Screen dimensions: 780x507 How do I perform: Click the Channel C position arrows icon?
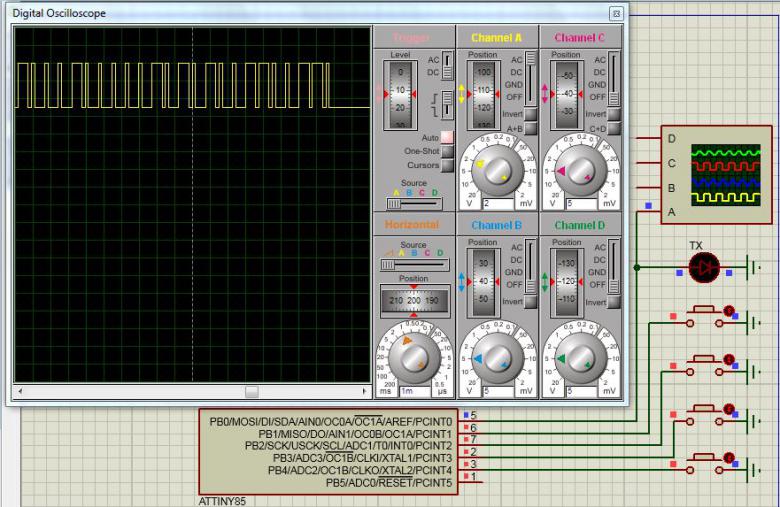tap(545, 95)
